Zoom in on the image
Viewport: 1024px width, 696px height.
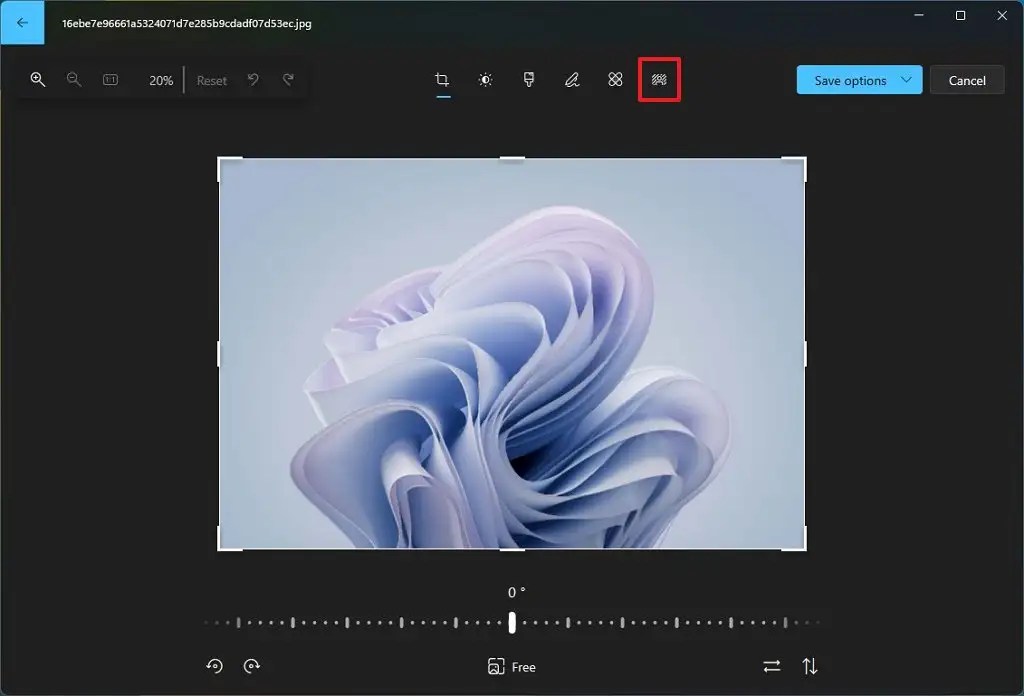(38, 79)
